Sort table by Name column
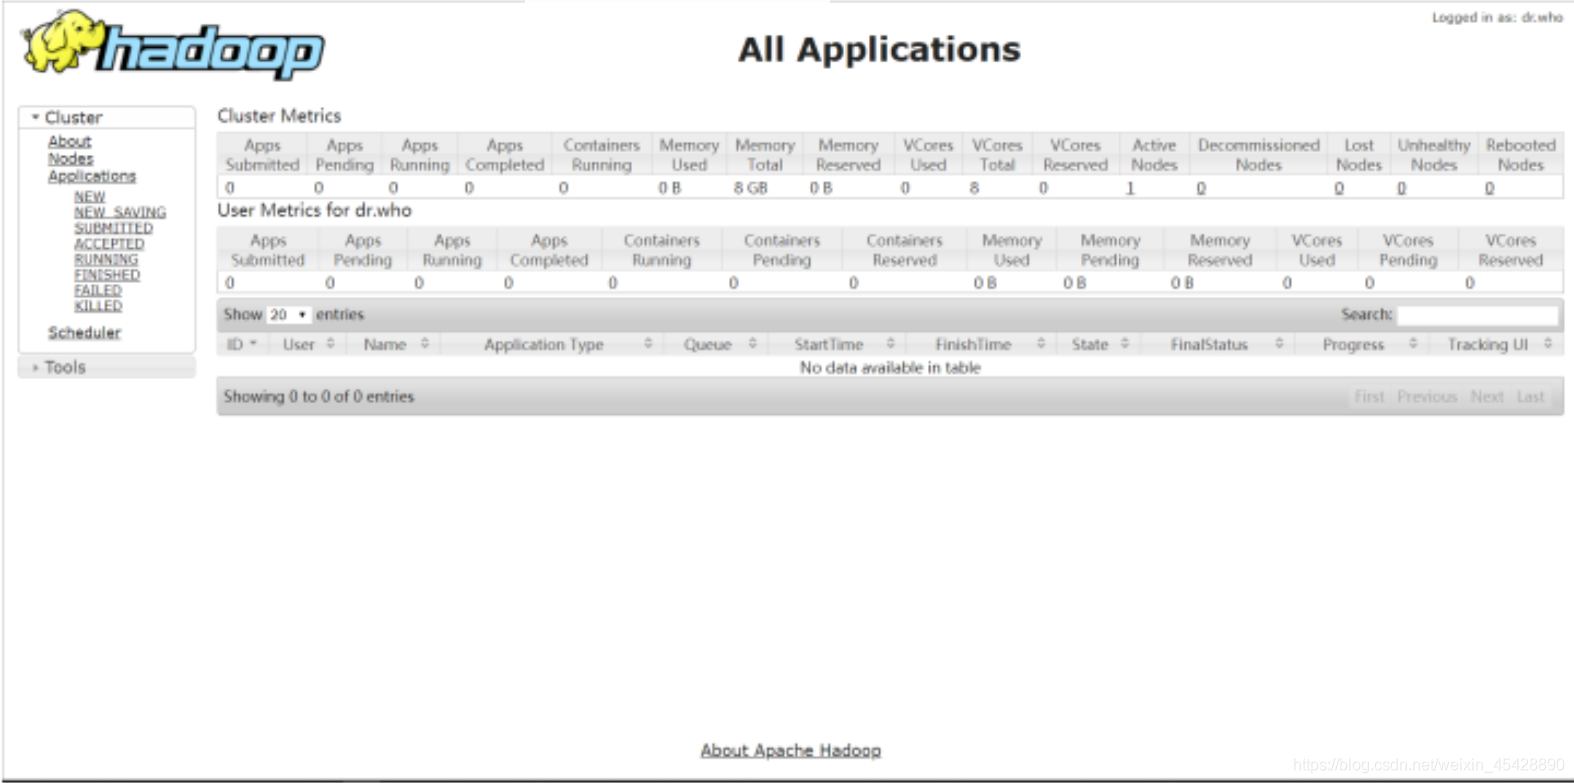The image size is (1574, 783). click(393, 344)
